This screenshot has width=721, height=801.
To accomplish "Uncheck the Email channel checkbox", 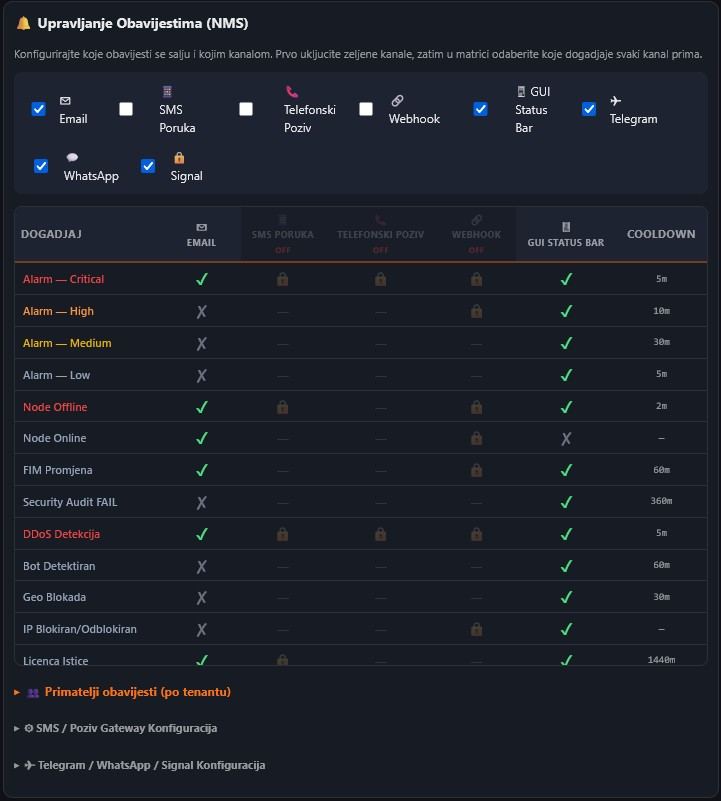I will tap(39, 109).
